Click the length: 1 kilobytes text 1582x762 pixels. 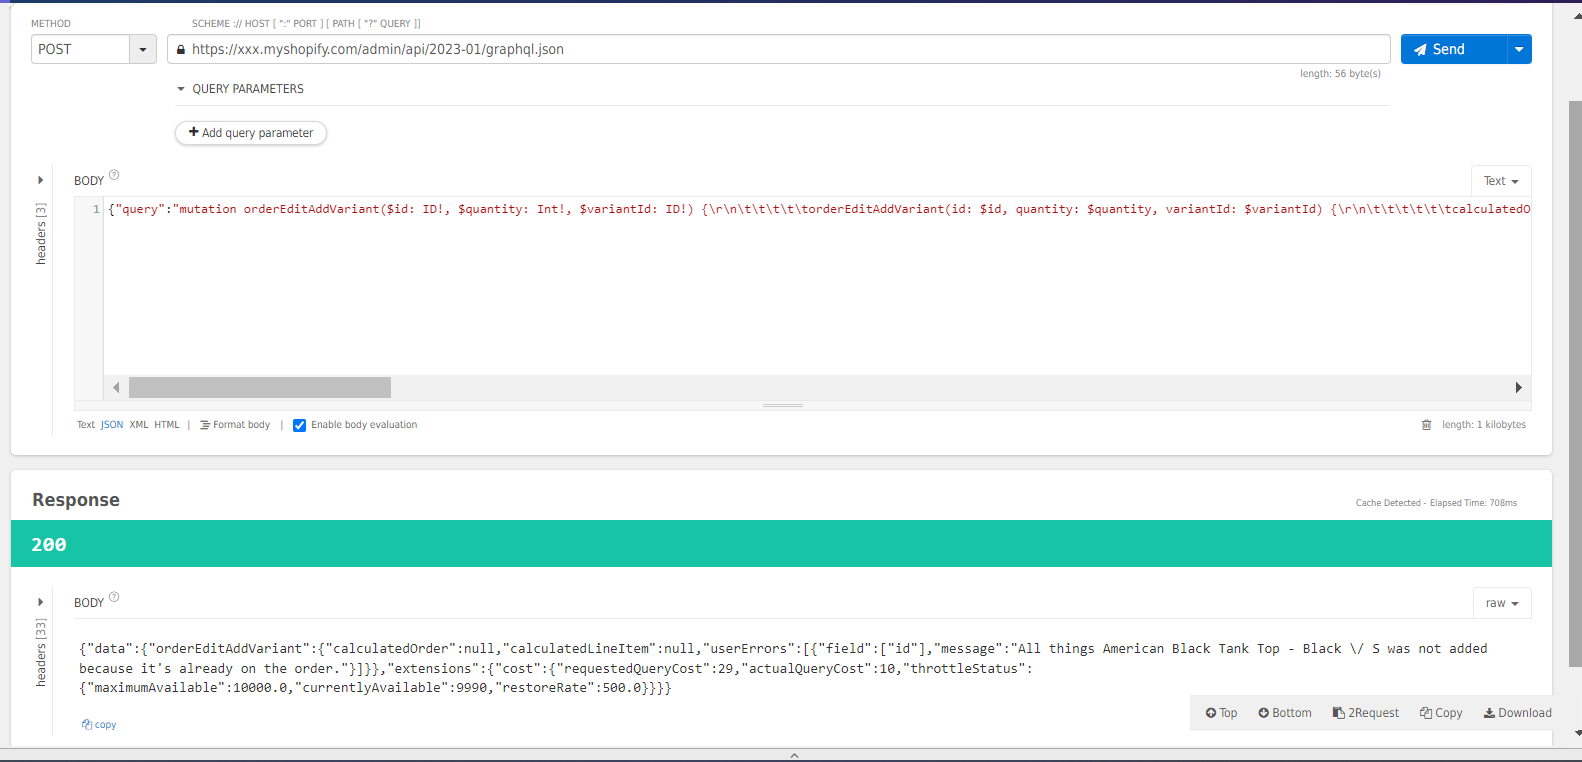click(1484, 425)
